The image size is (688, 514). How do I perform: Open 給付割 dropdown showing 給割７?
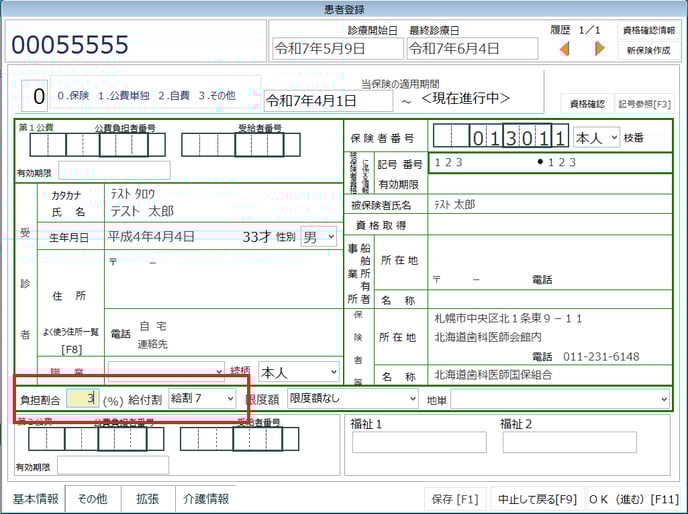tap(202, 399)
